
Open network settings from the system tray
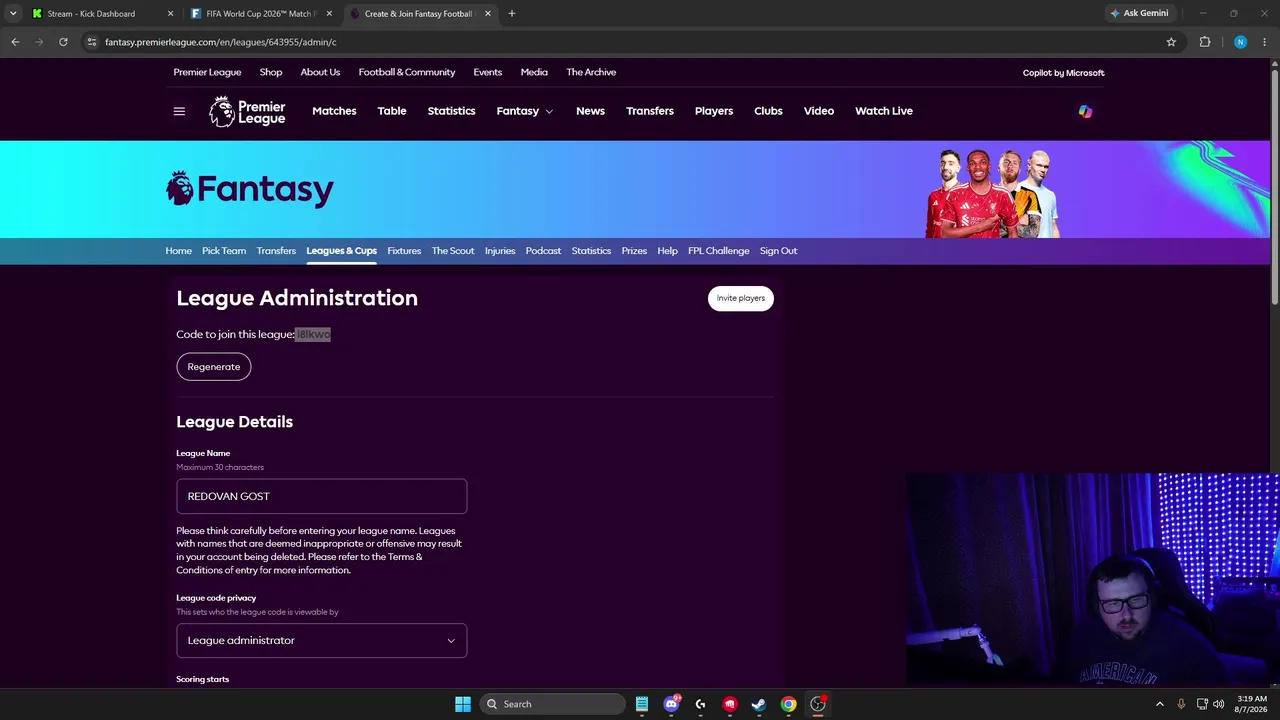click(1202, 704)
